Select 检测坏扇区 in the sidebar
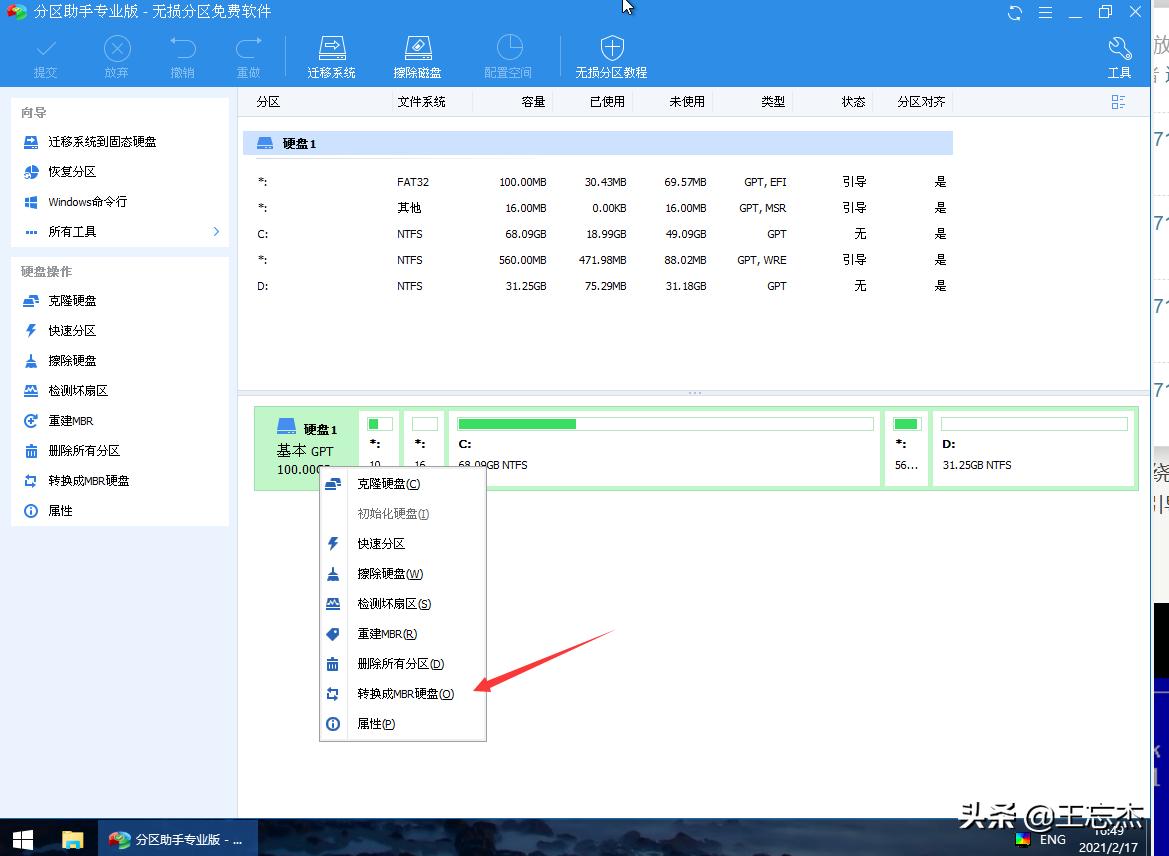The width and height of the screenshot is (1169, 856). point(77,391)
